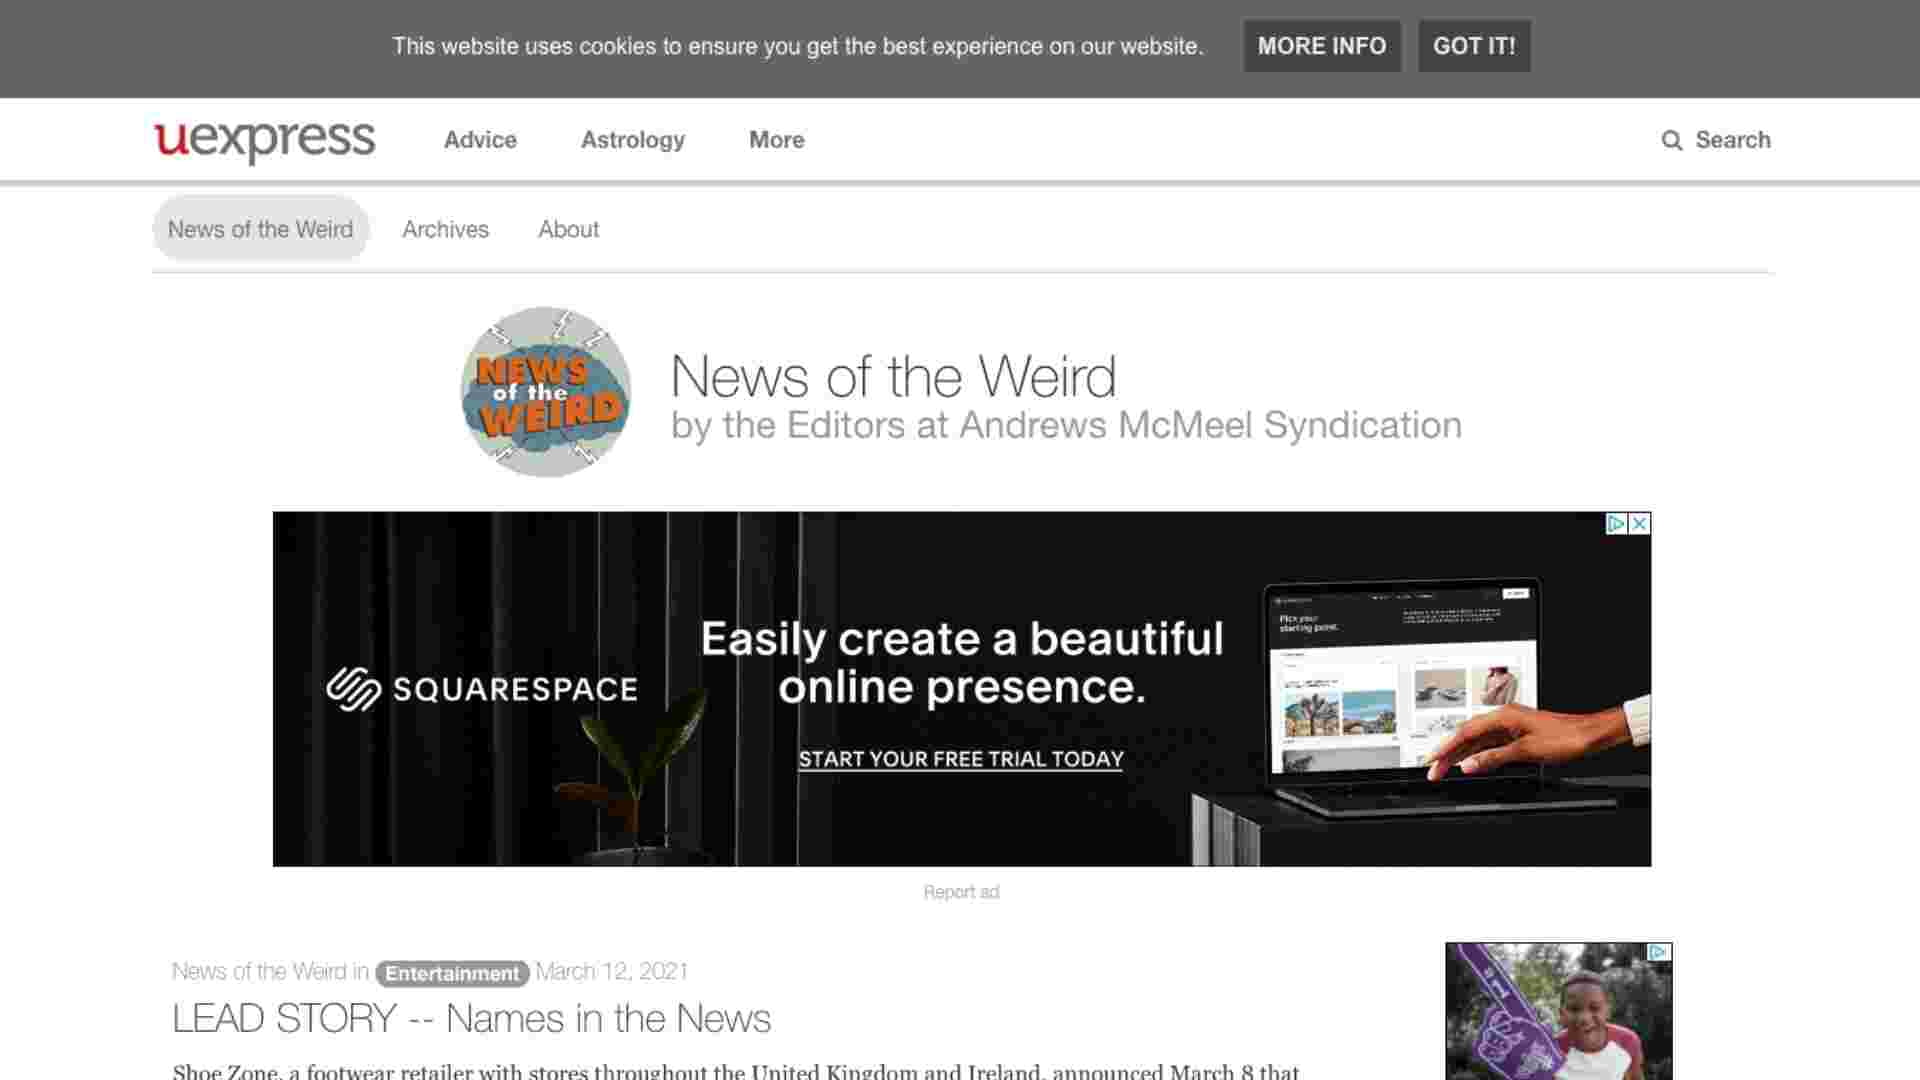Open the Advice menu

[x=480, y=140]
